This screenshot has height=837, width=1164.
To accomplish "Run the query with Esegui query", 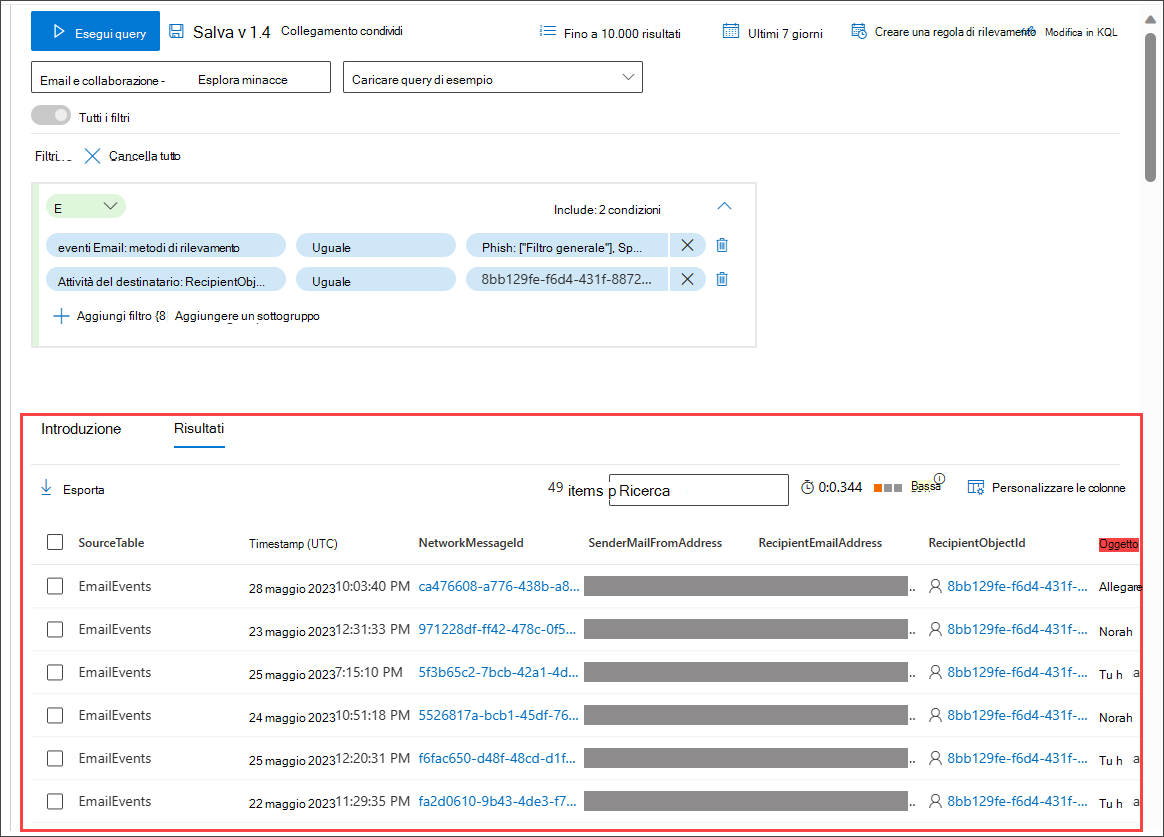I will click(x=95, y=31).
